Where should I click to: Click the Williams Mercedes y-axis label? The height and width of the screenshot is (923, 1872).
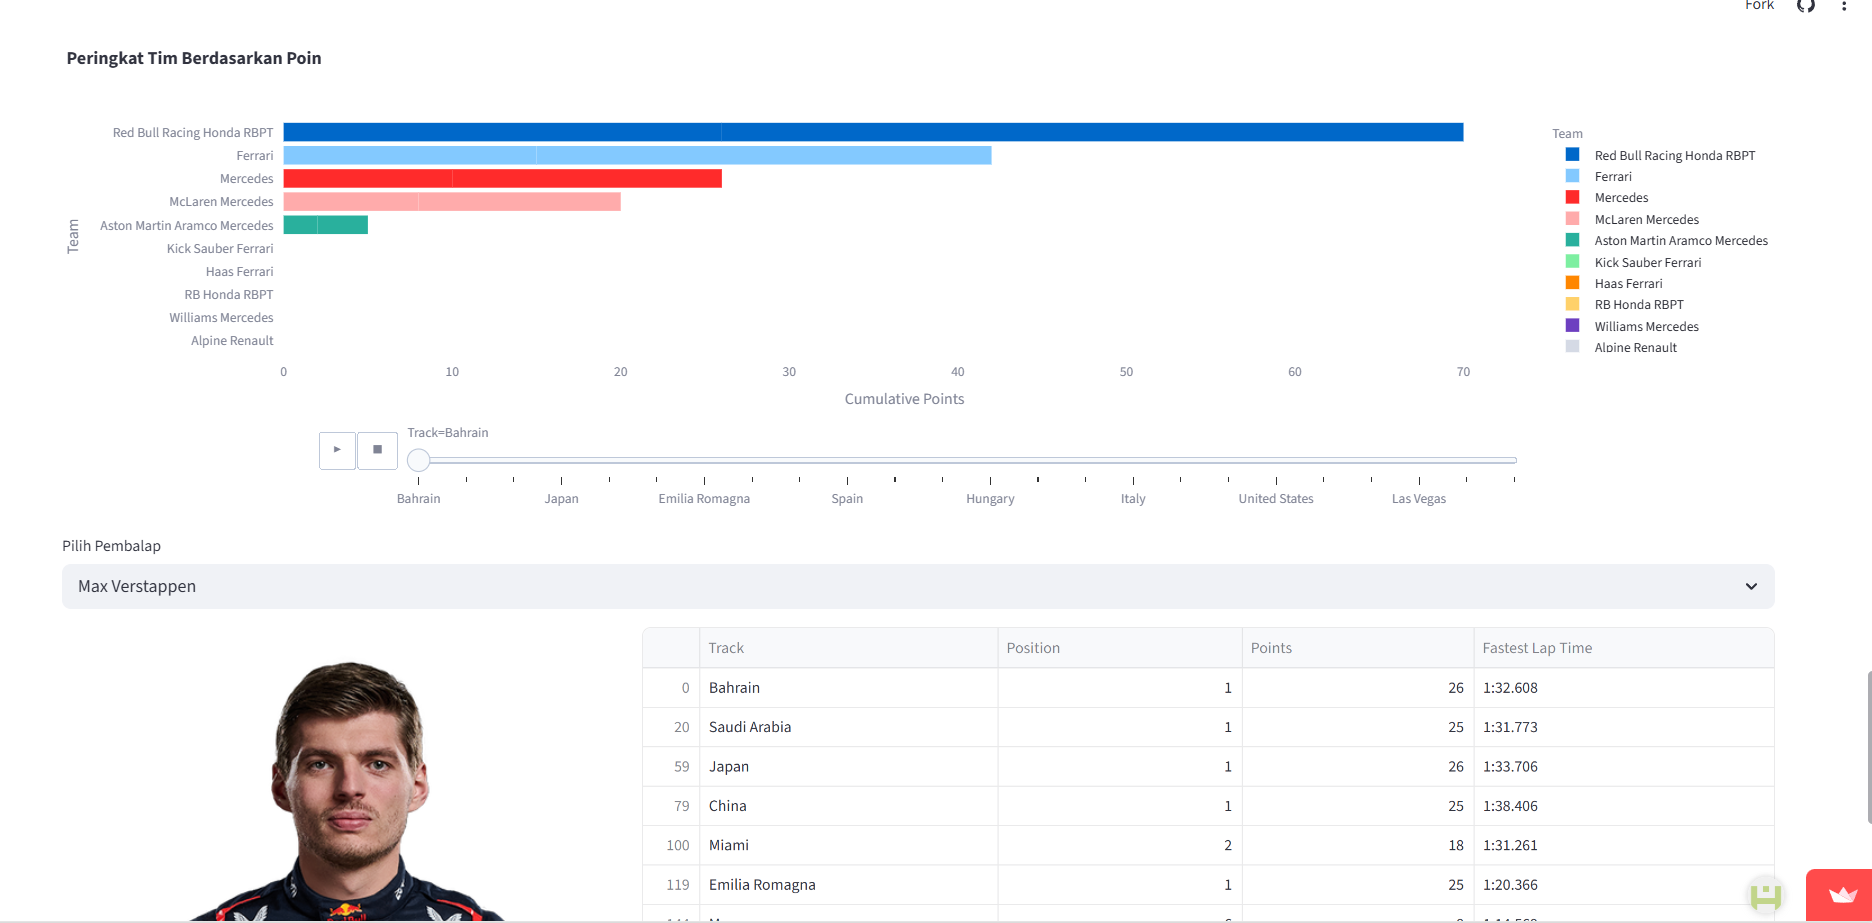tap(221, 318)
